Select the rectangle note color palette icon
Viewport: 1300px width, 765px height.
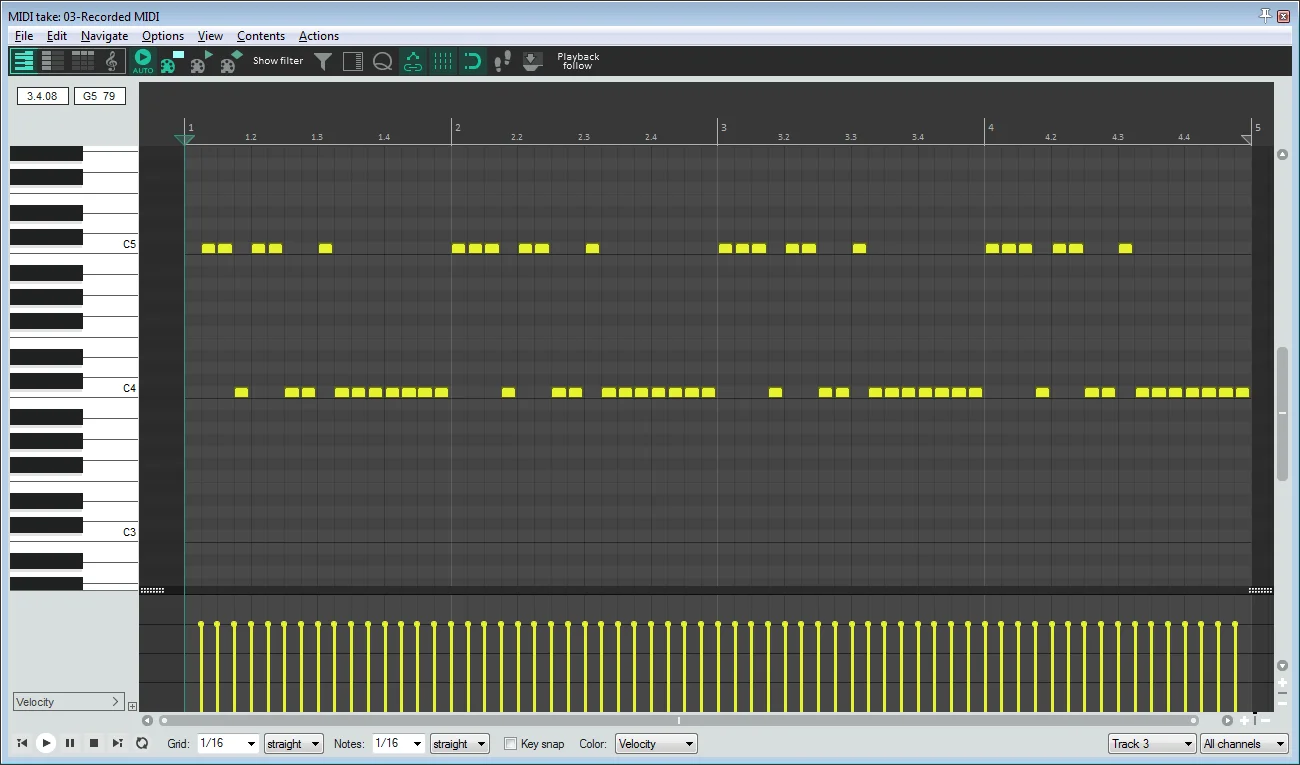pos(171,61)
